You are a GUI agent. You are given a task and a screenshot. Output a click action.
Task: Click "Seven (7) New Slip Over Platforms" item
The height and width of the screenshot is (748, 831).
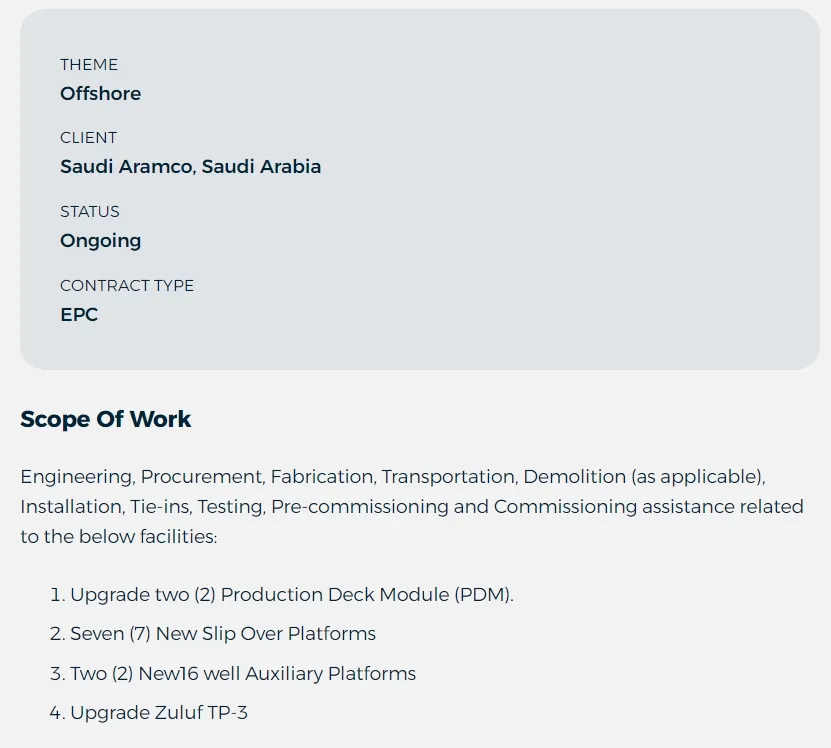pos(222,634)
